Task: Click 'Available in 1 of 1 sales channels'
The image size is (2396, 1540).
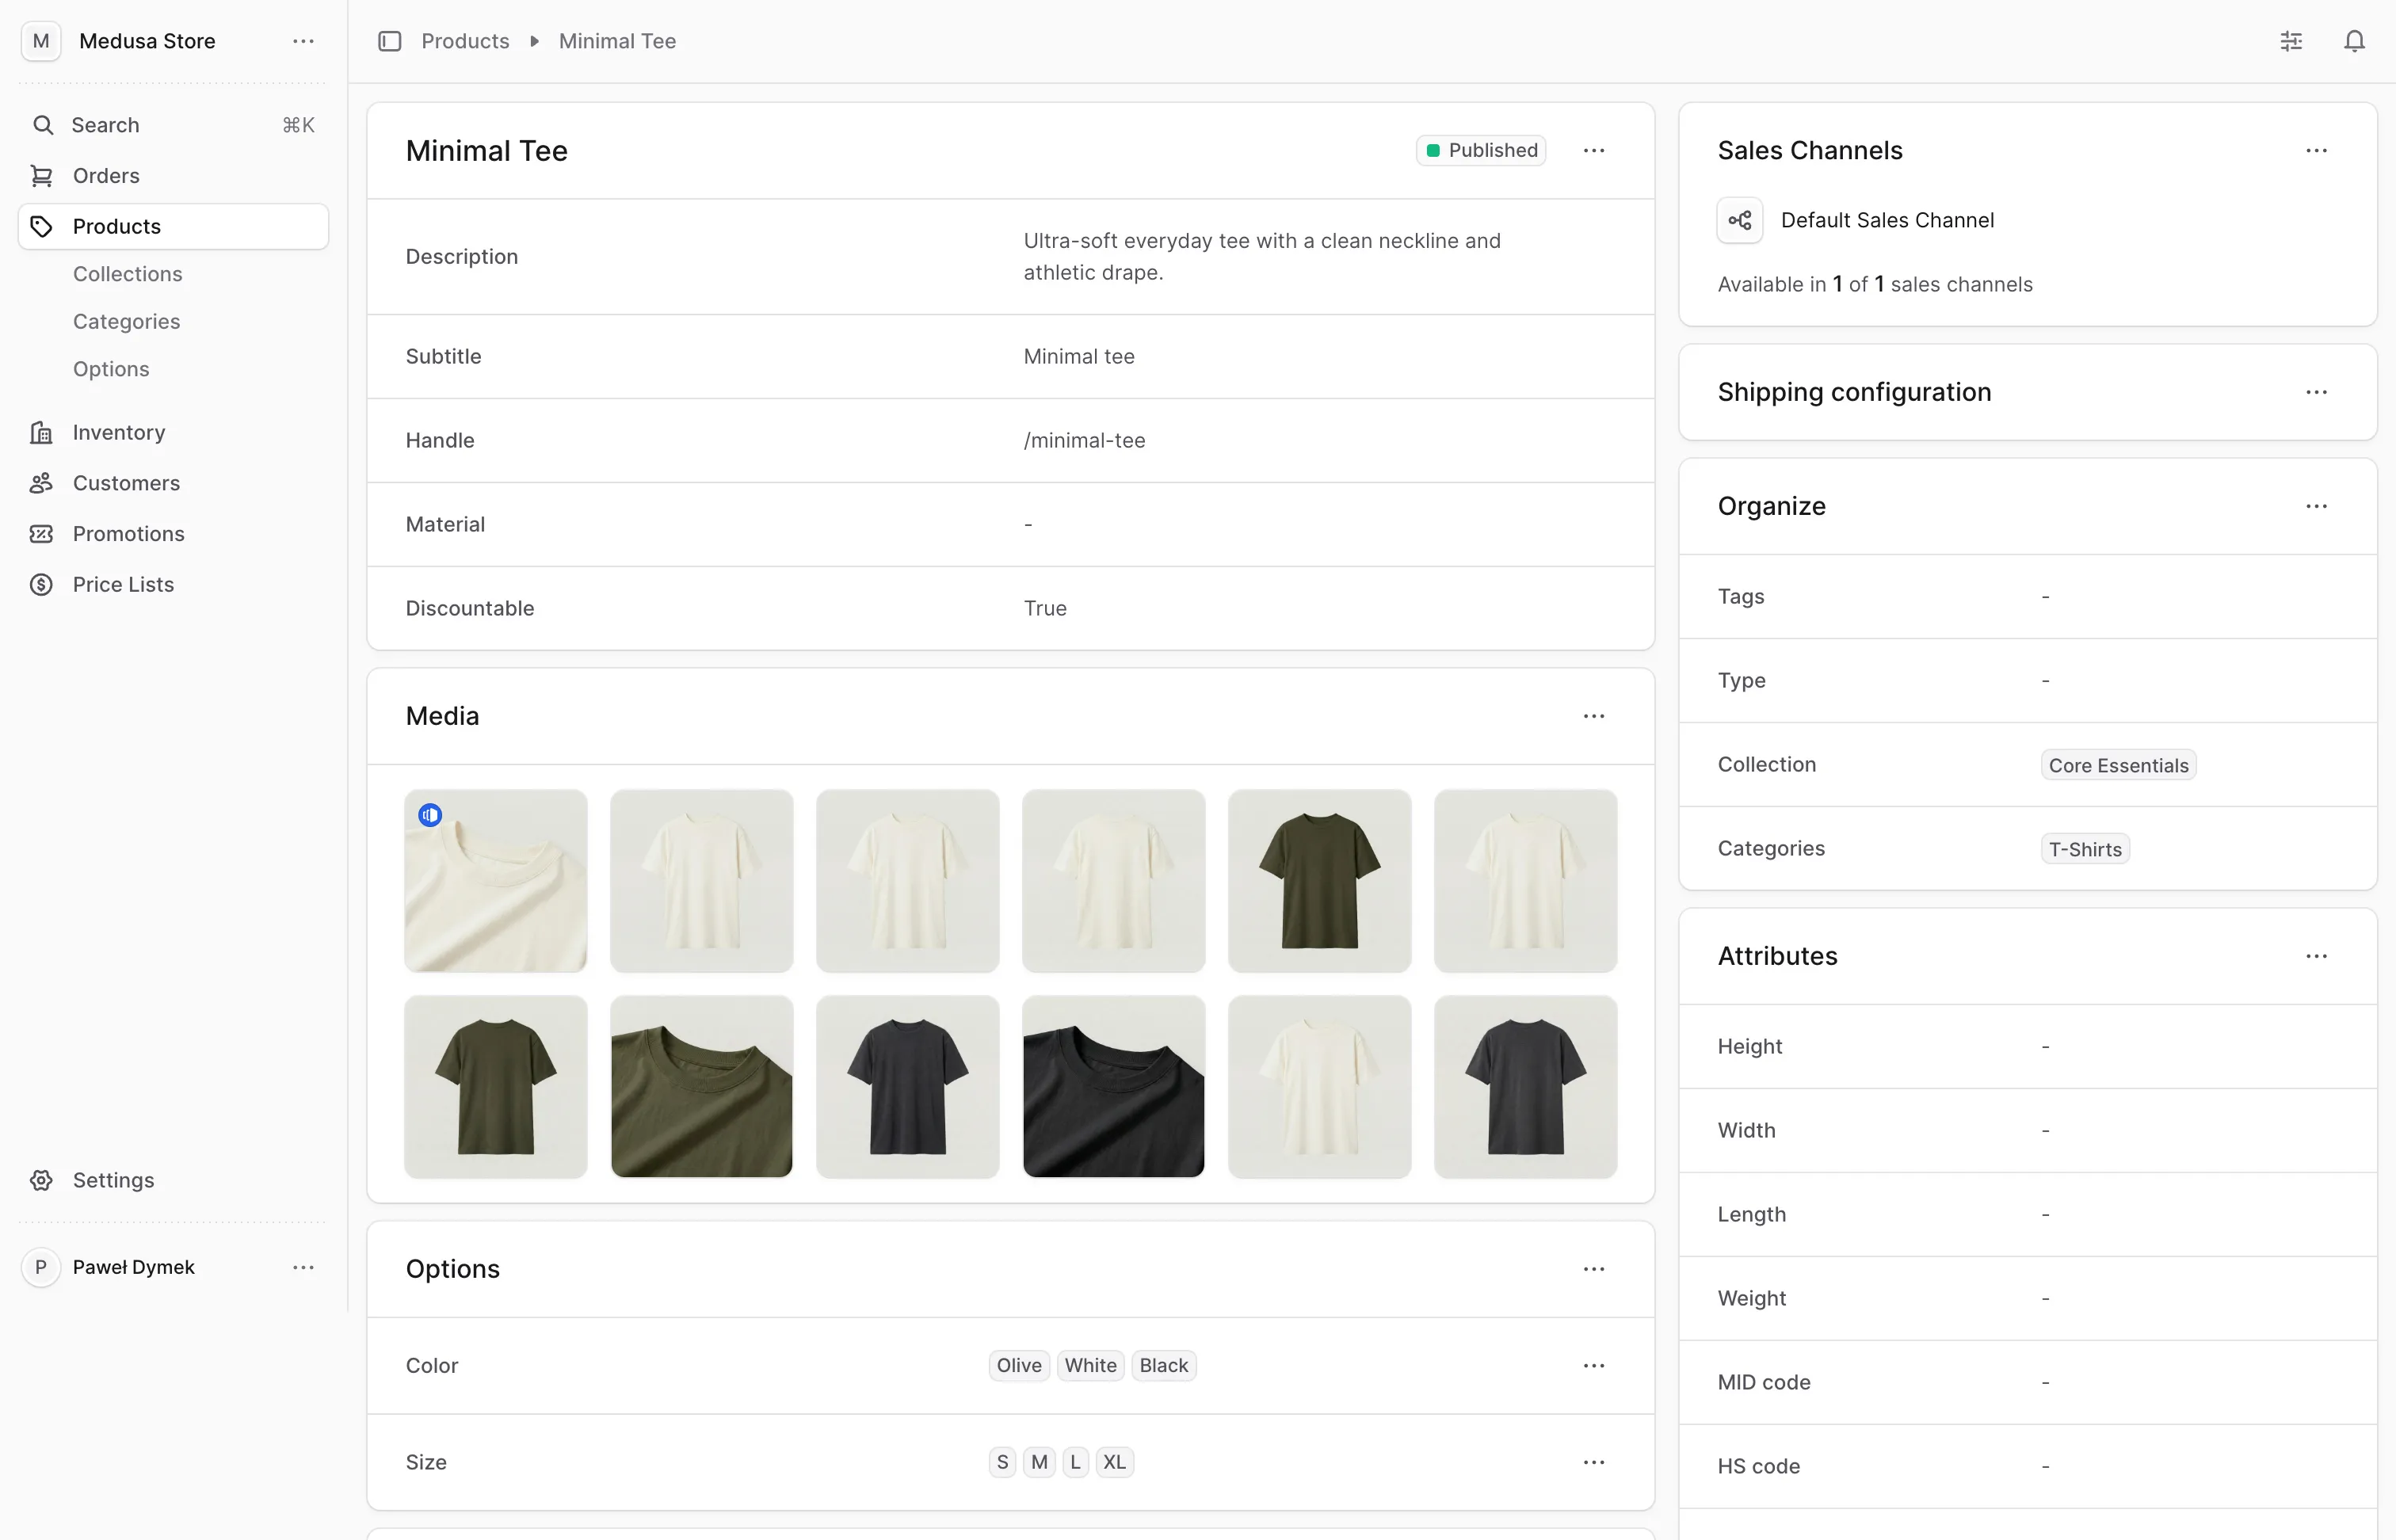Action: 1875,285
